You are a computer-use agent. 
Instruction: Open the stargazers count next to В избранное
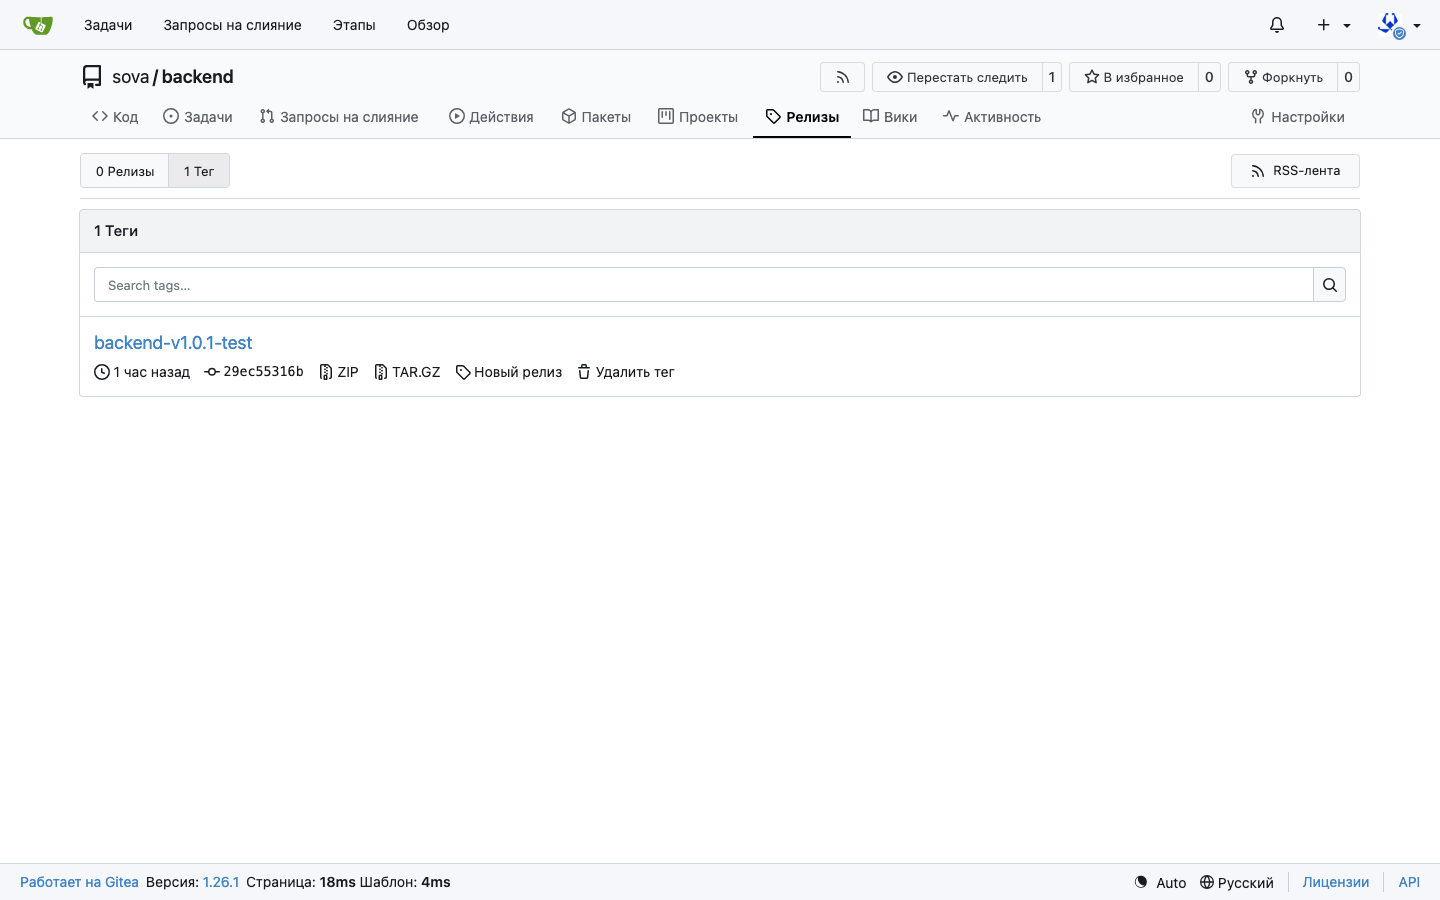tap(1209, 77)
